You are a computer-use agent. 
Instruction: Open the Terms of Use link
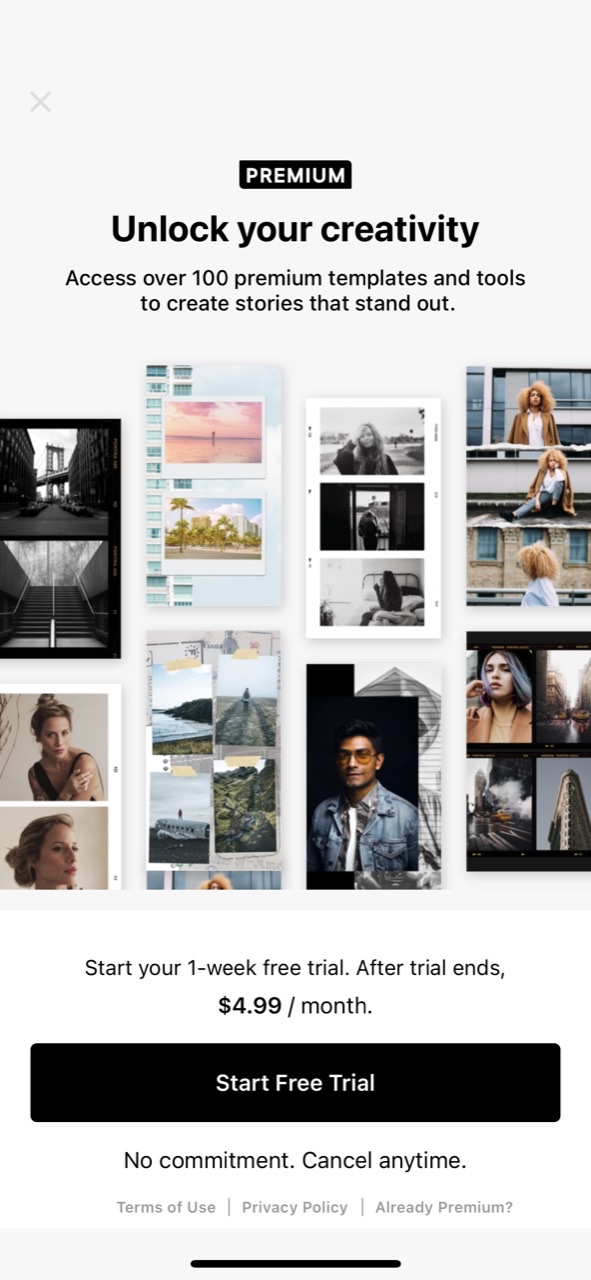(166, 1207)
